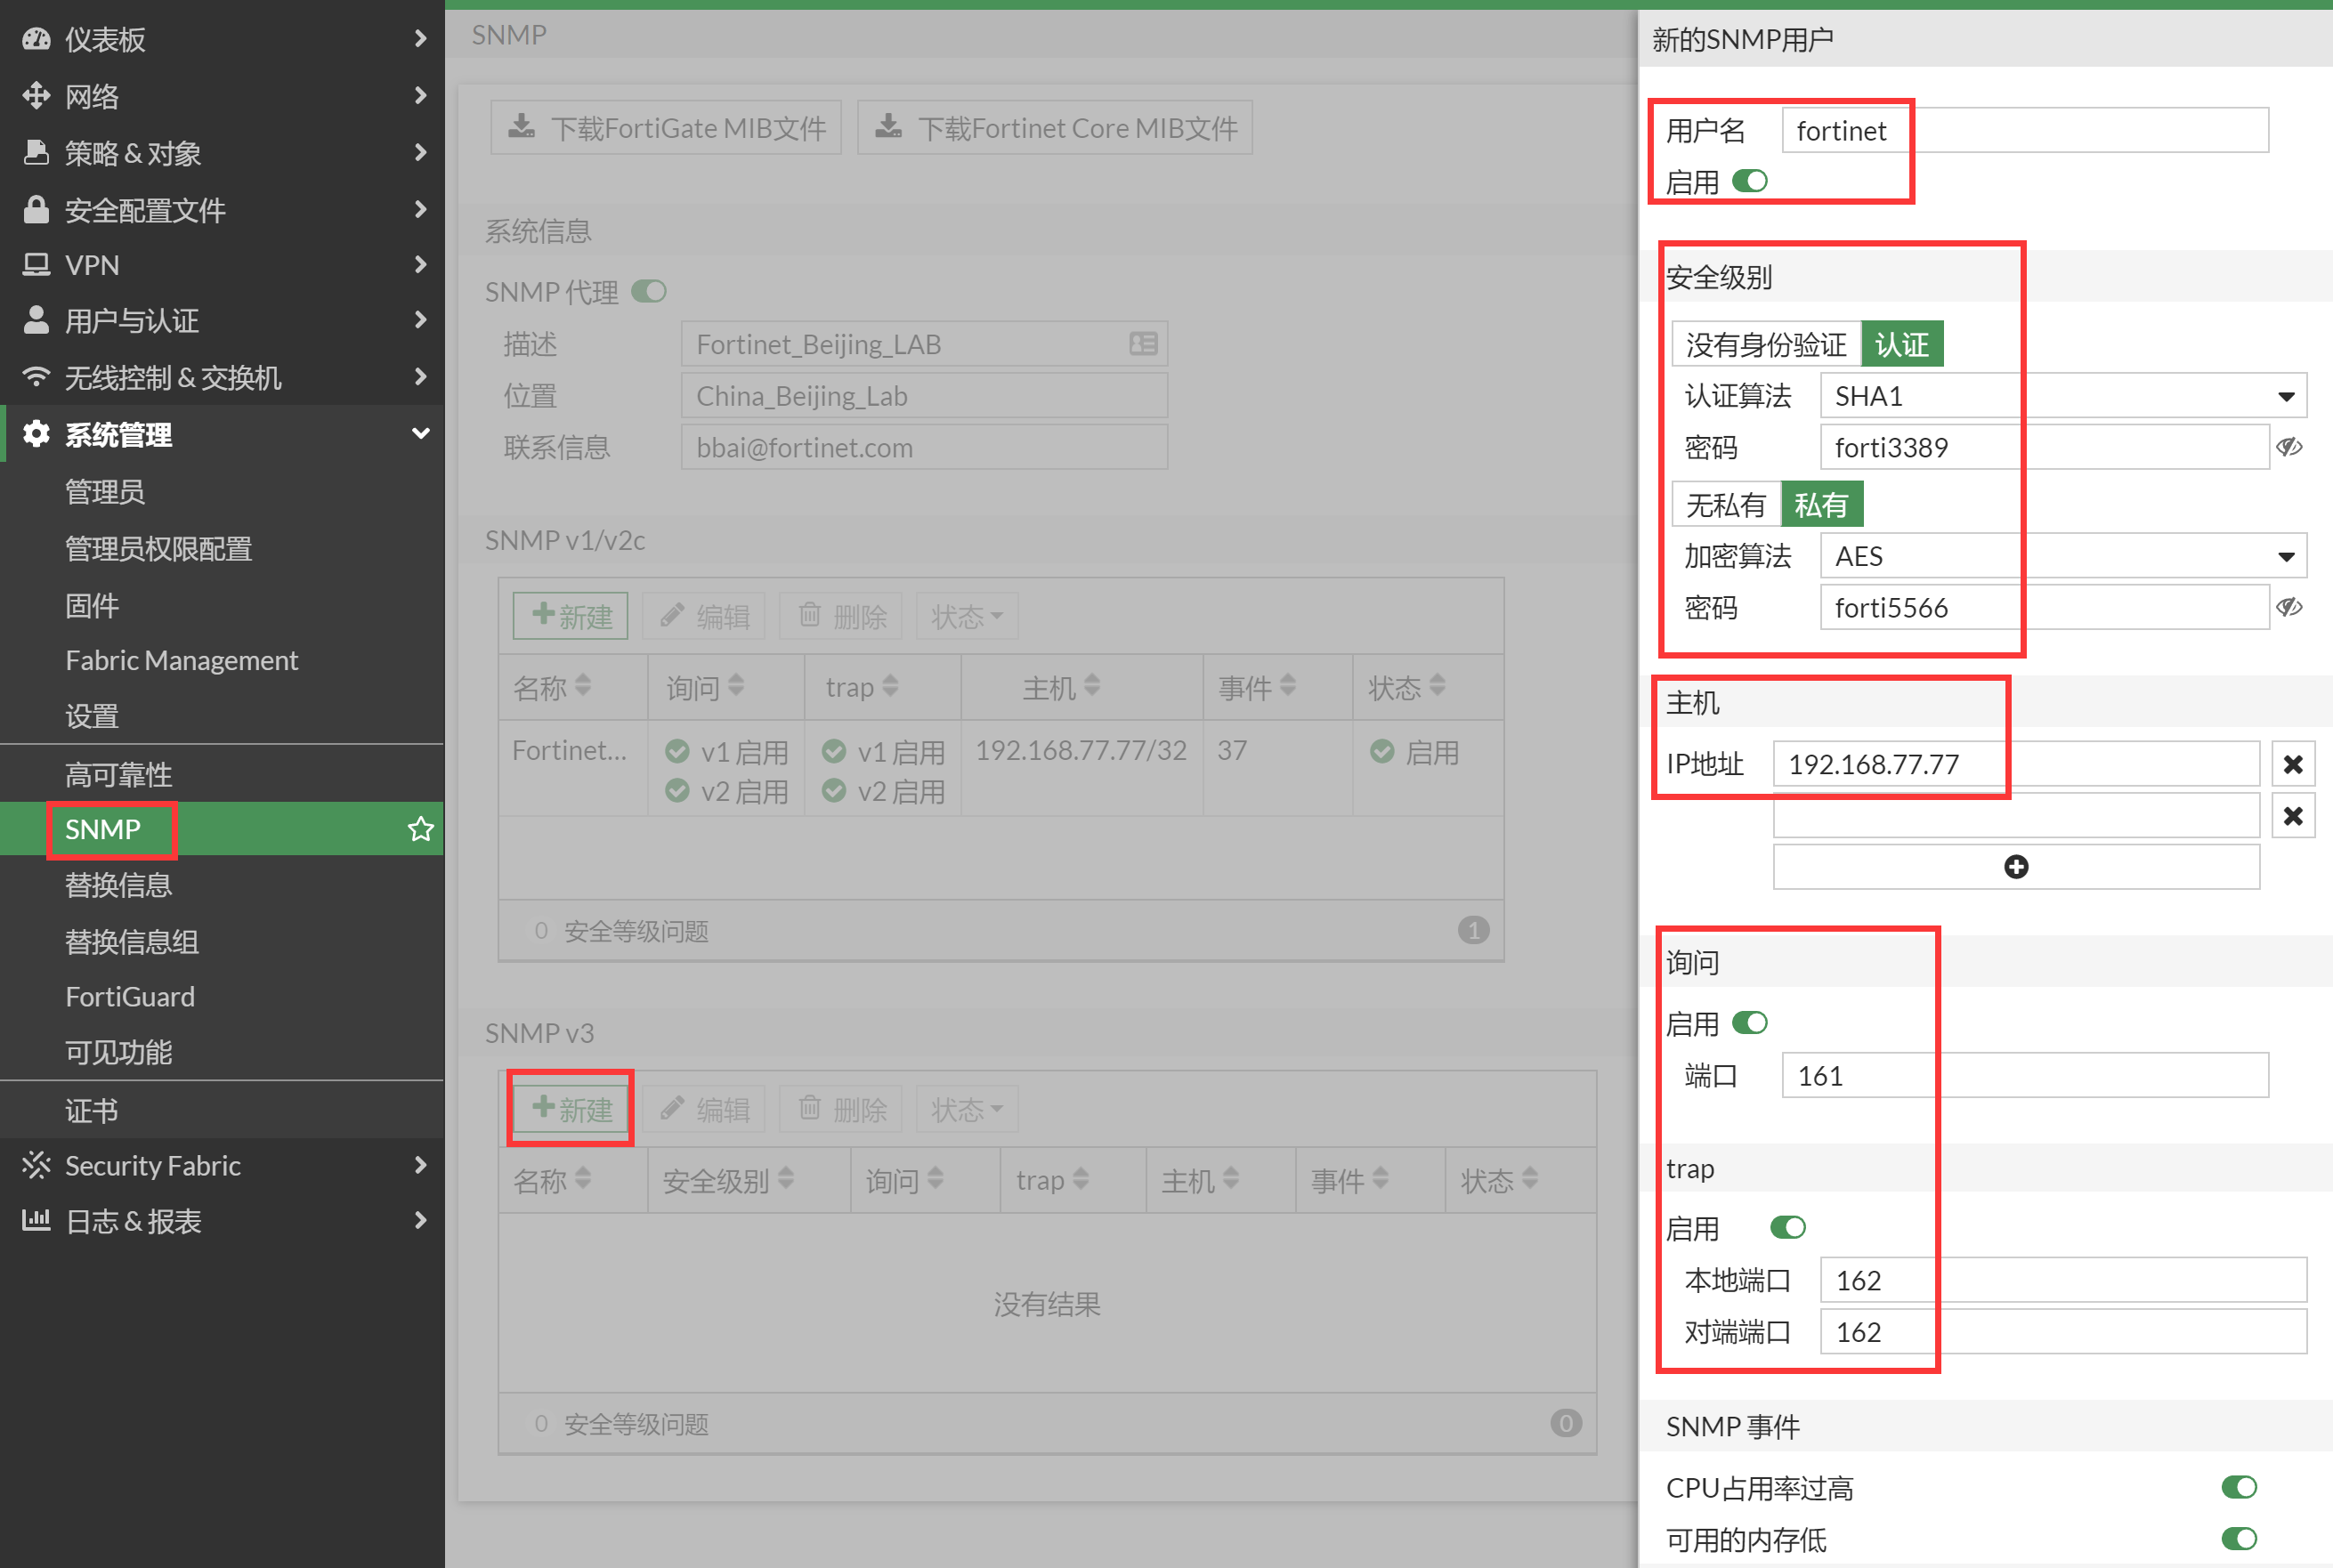
Task: Remove the 192.168.77.77 host entry
Action: click(x=2293, y=764)
